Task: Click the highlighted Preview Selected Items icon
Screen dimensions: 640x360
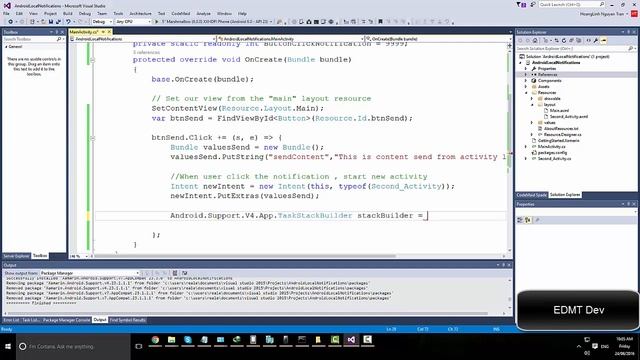Action: click(x=604, y=41)
